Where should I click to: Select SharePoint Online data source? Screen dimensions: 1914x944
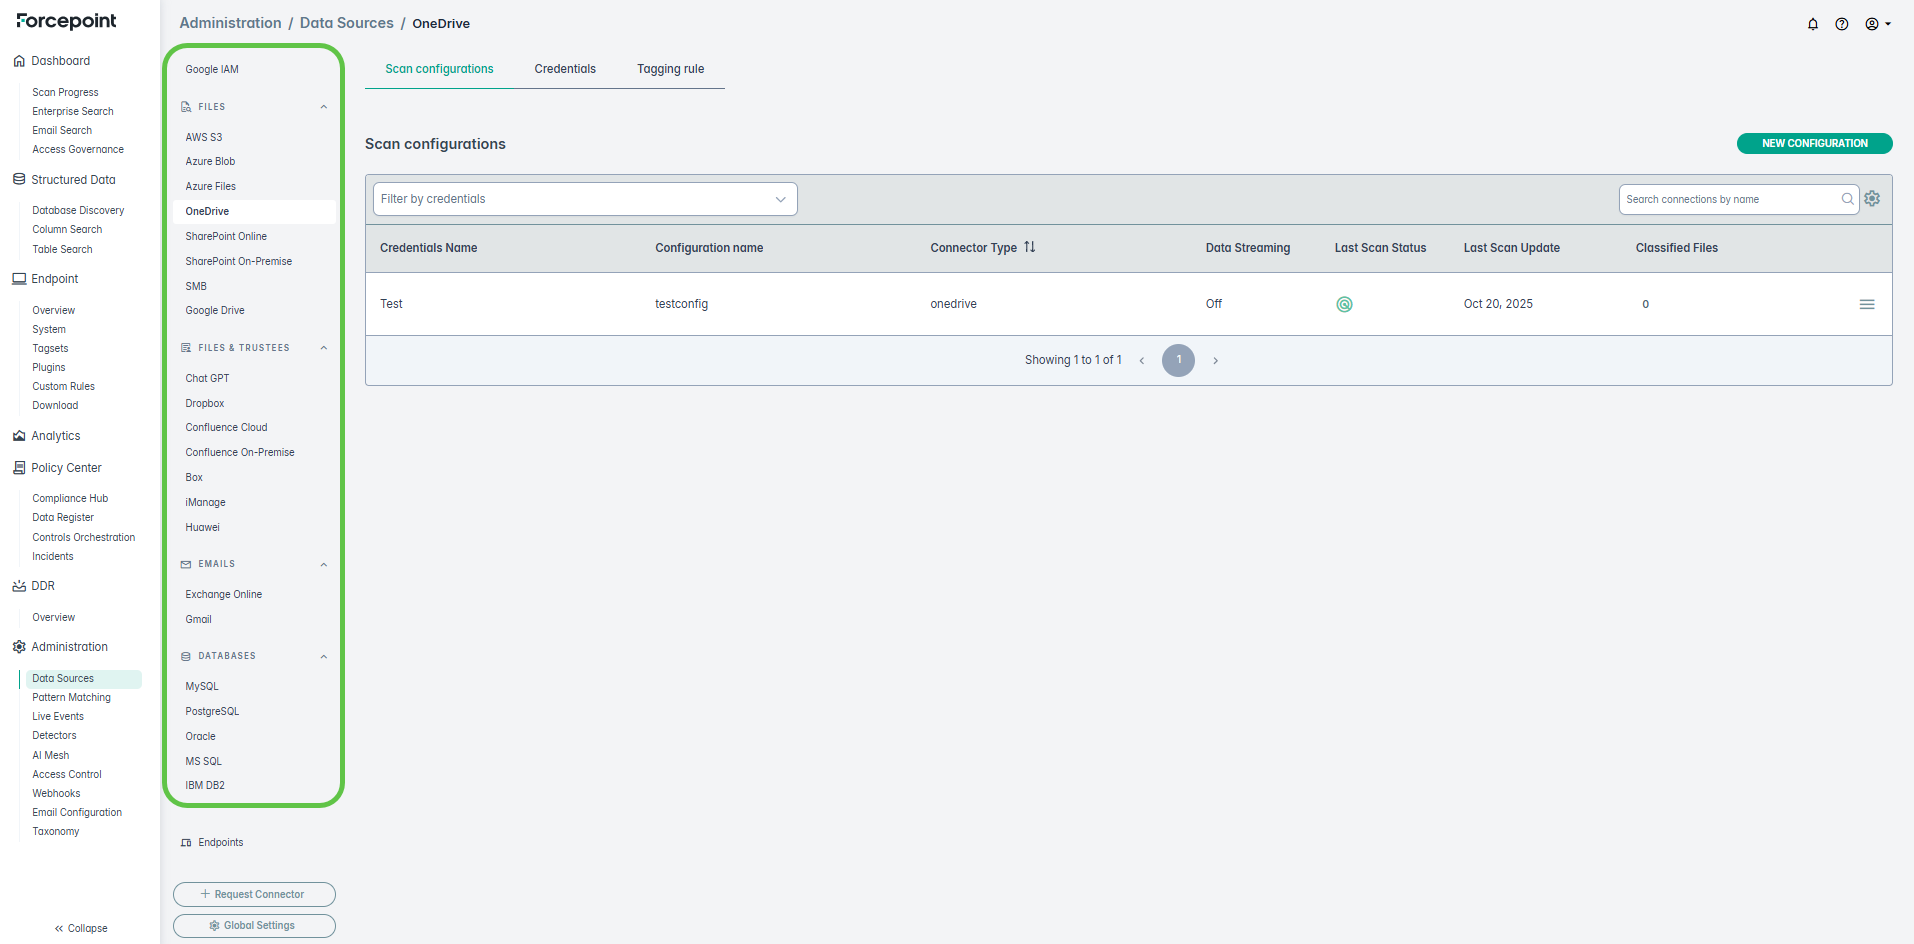(226, 236)
